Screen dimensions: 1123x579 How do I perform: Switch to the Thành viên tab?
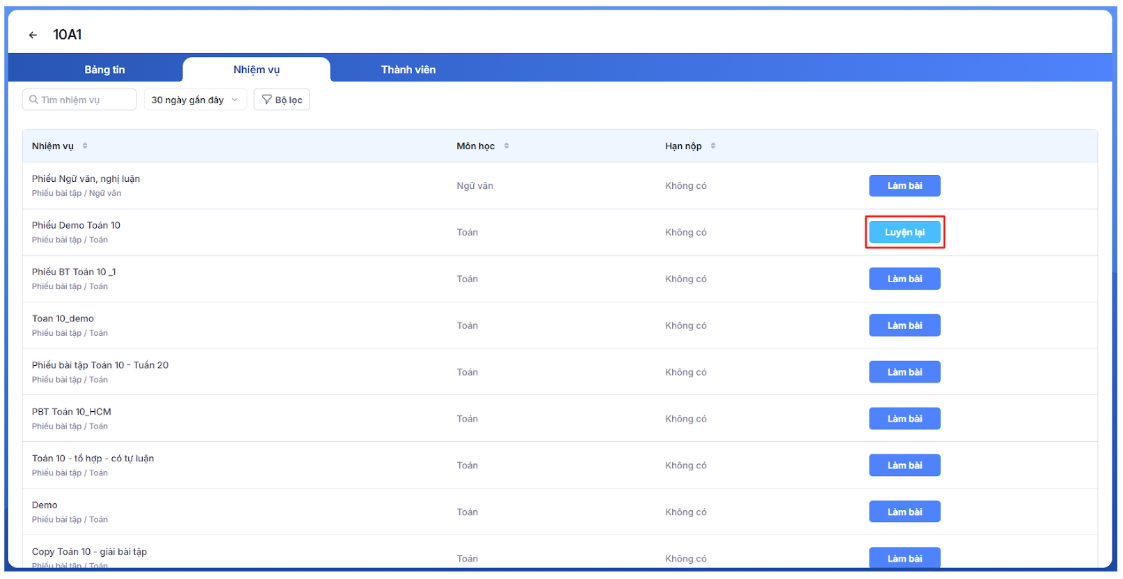click(x=408, y=70)
